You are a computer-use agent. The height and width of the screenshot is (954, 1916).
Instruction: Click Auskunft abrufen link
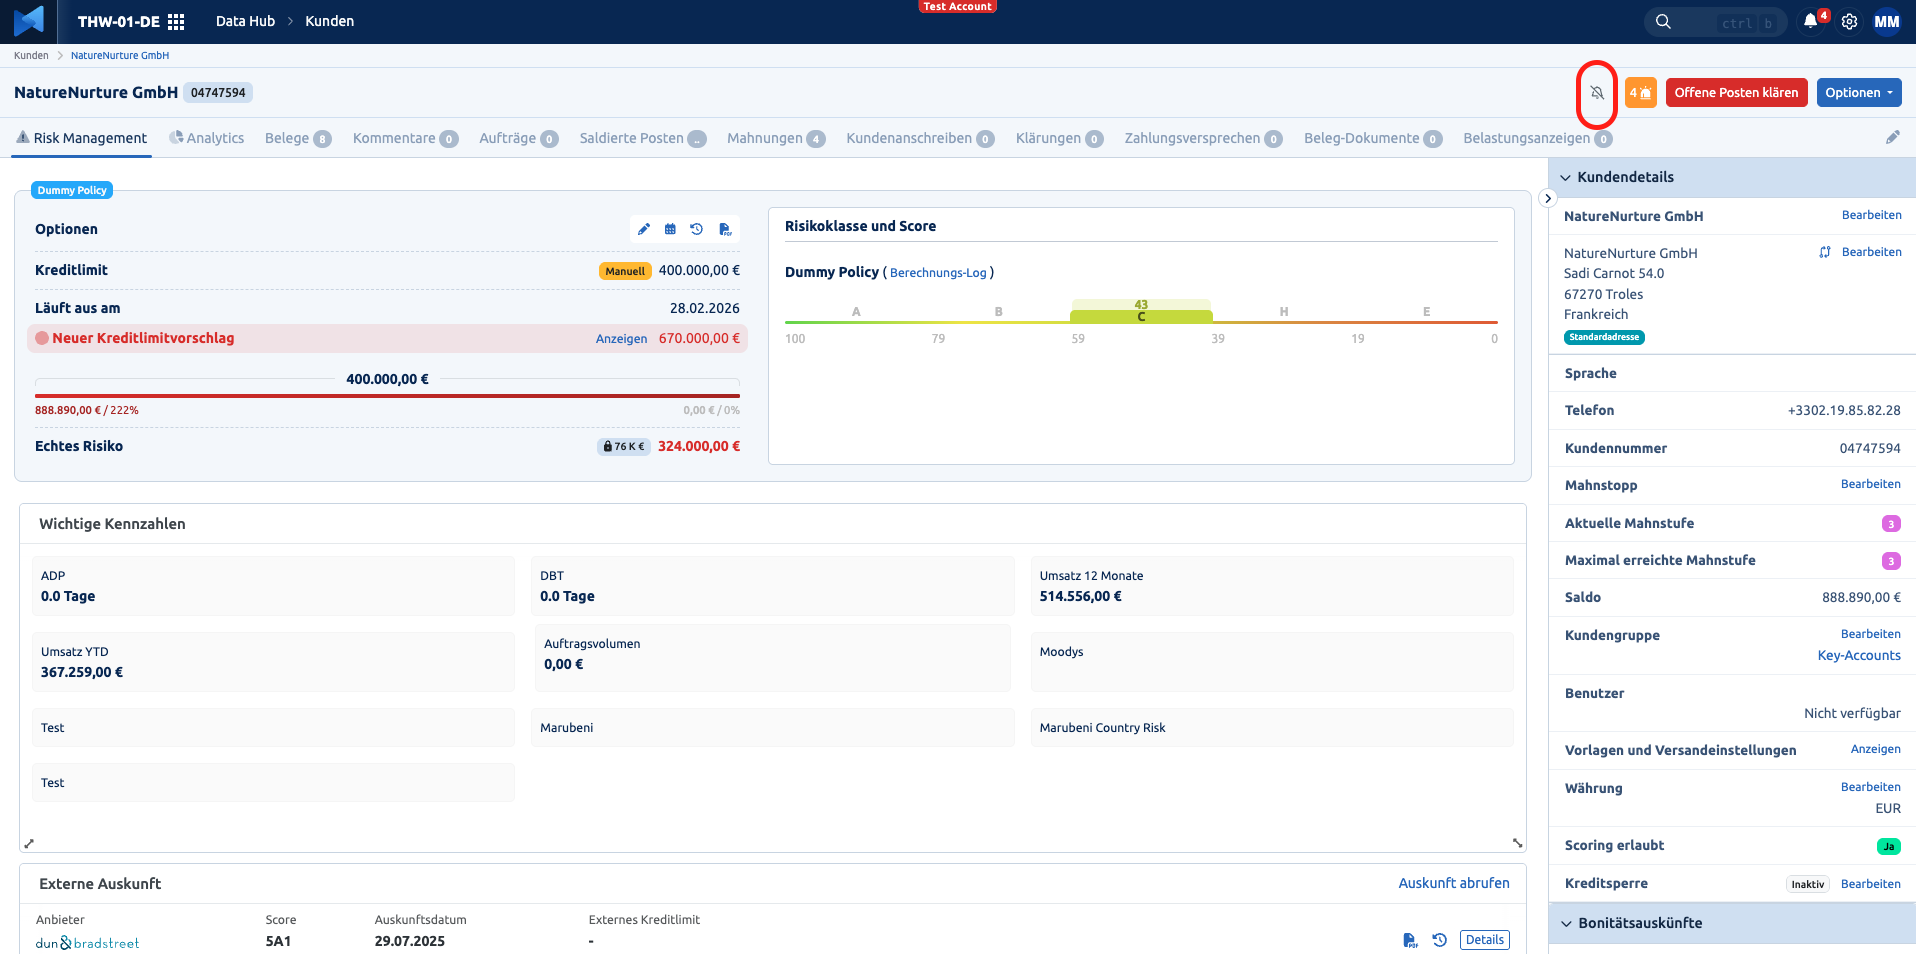[1454, 883]
